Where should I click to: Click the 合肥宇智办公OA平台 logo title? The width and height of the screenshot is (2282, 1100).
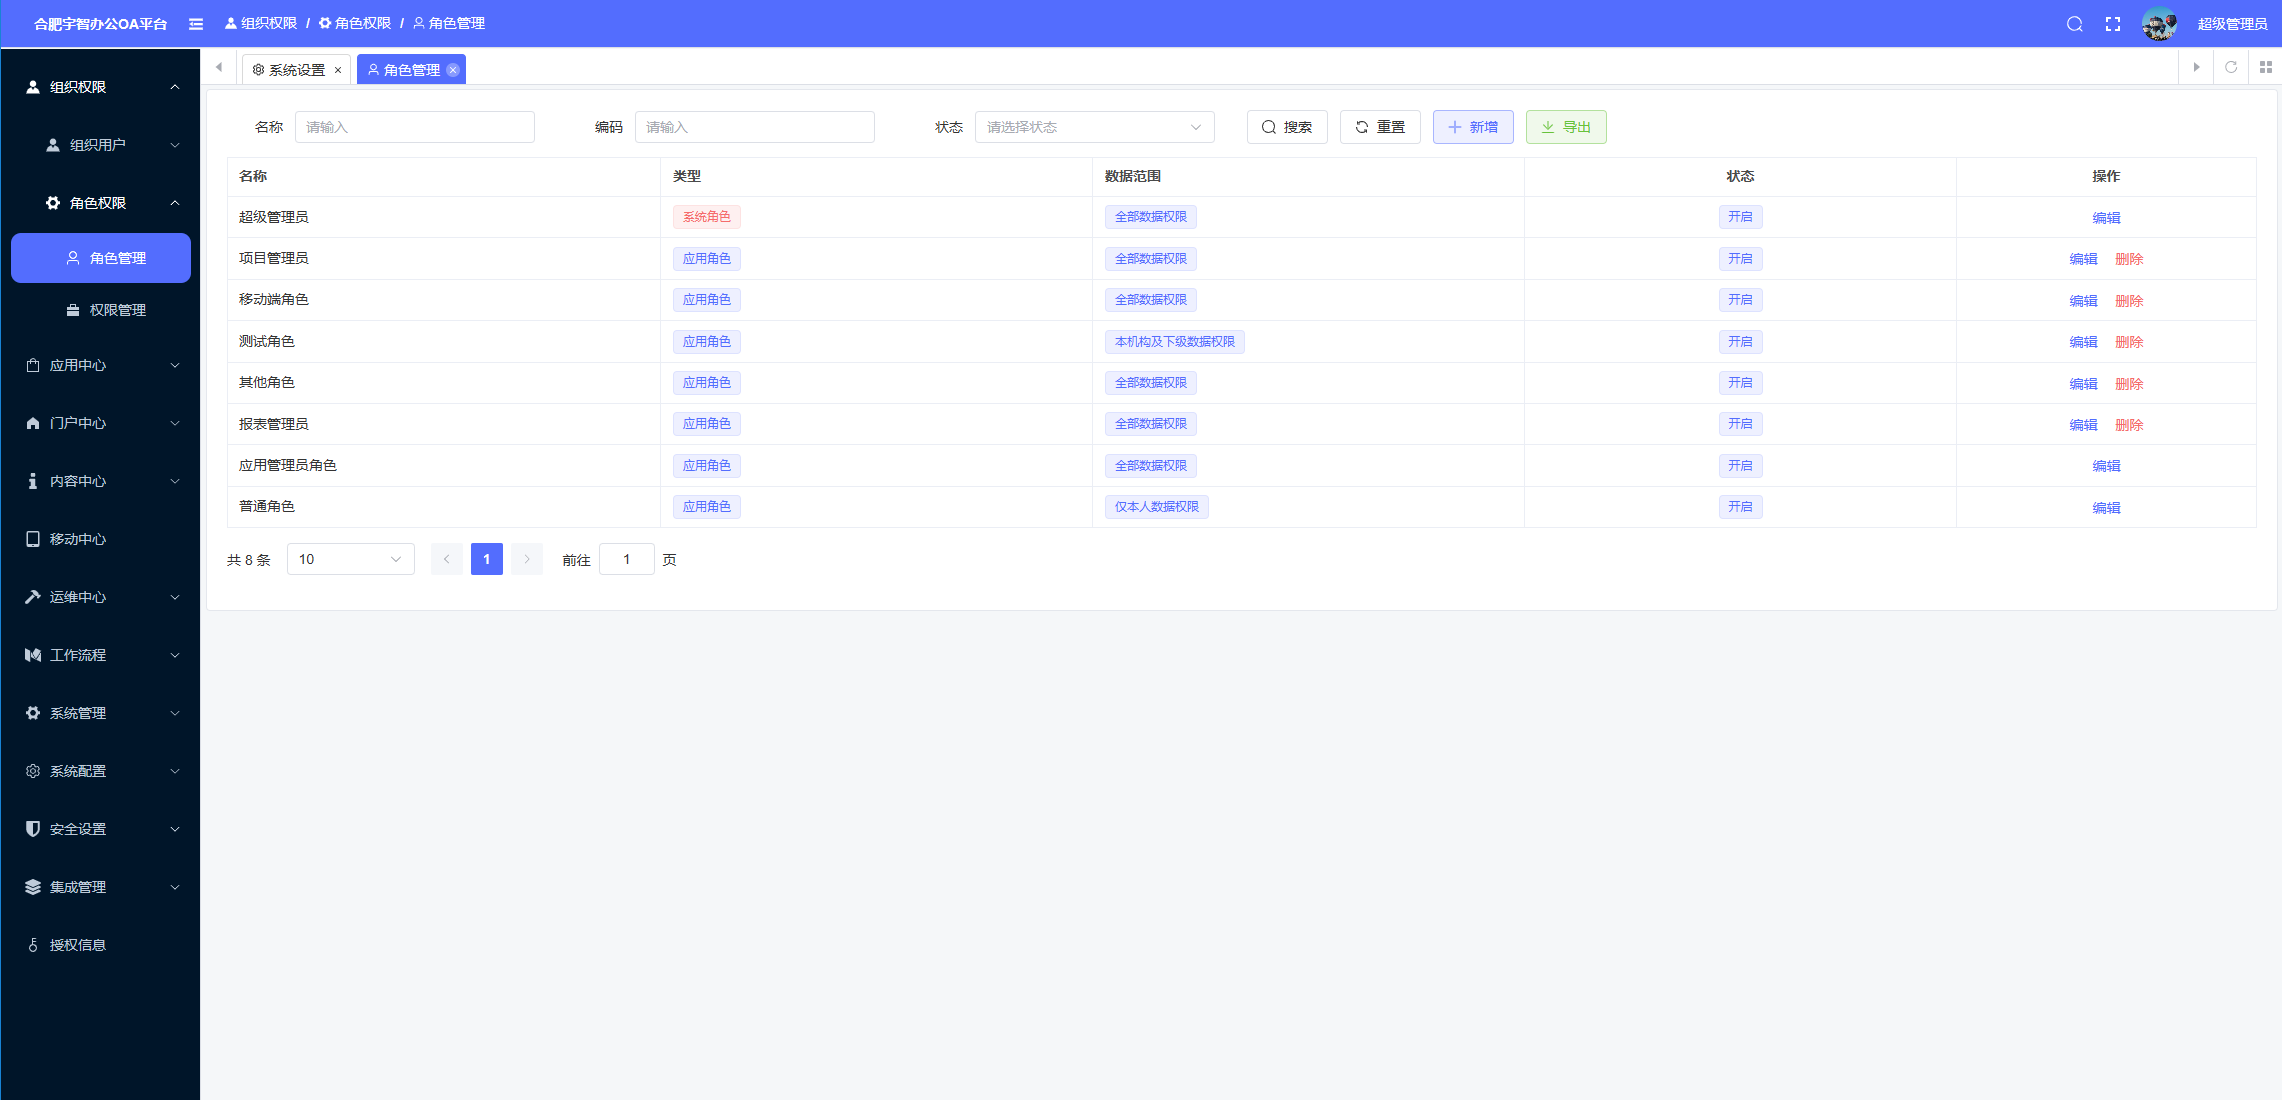[100, 24]
